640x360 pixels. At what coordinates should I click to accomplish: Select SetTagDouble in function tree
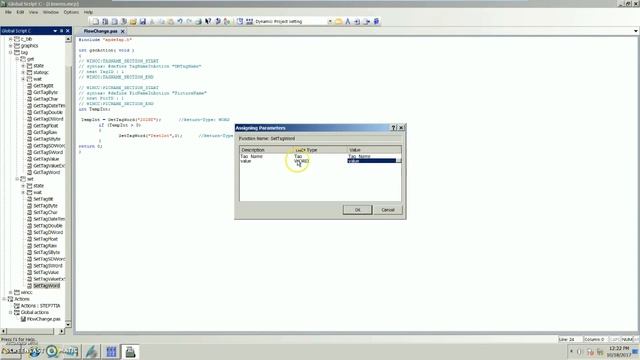[x=48, y=226]
